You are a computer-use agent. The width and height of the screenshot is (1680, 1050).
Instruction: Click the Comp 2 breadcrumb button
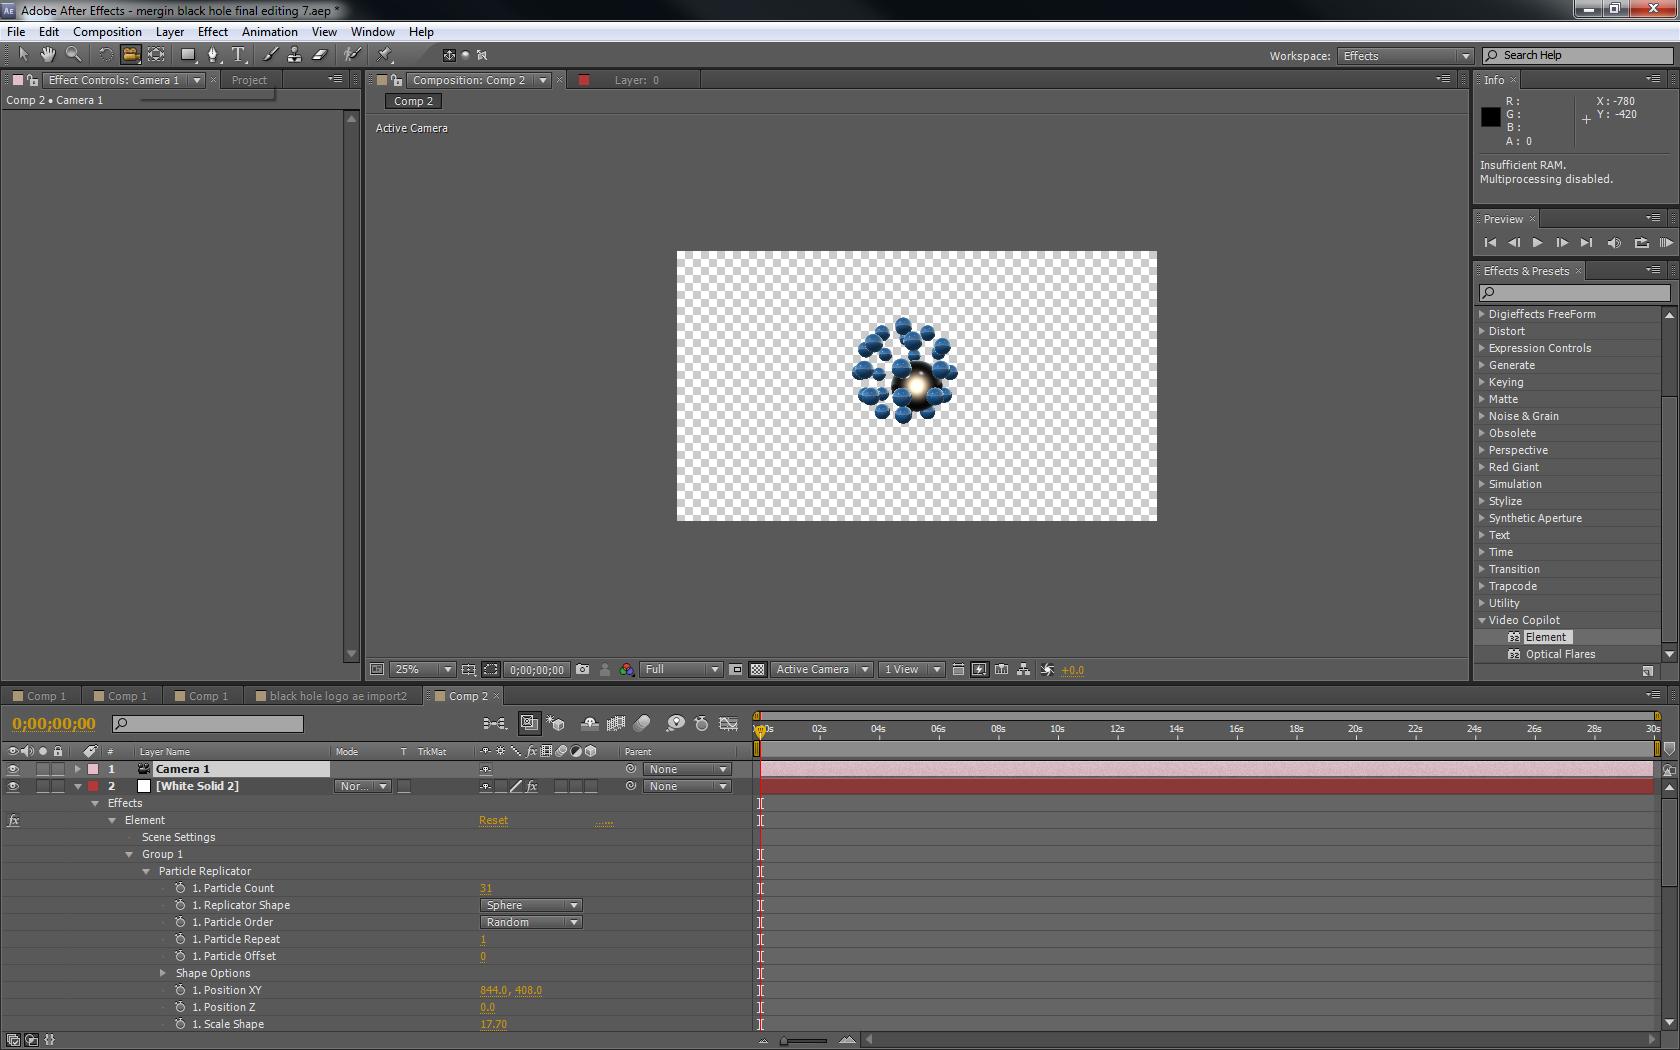[x=413, y=101]
